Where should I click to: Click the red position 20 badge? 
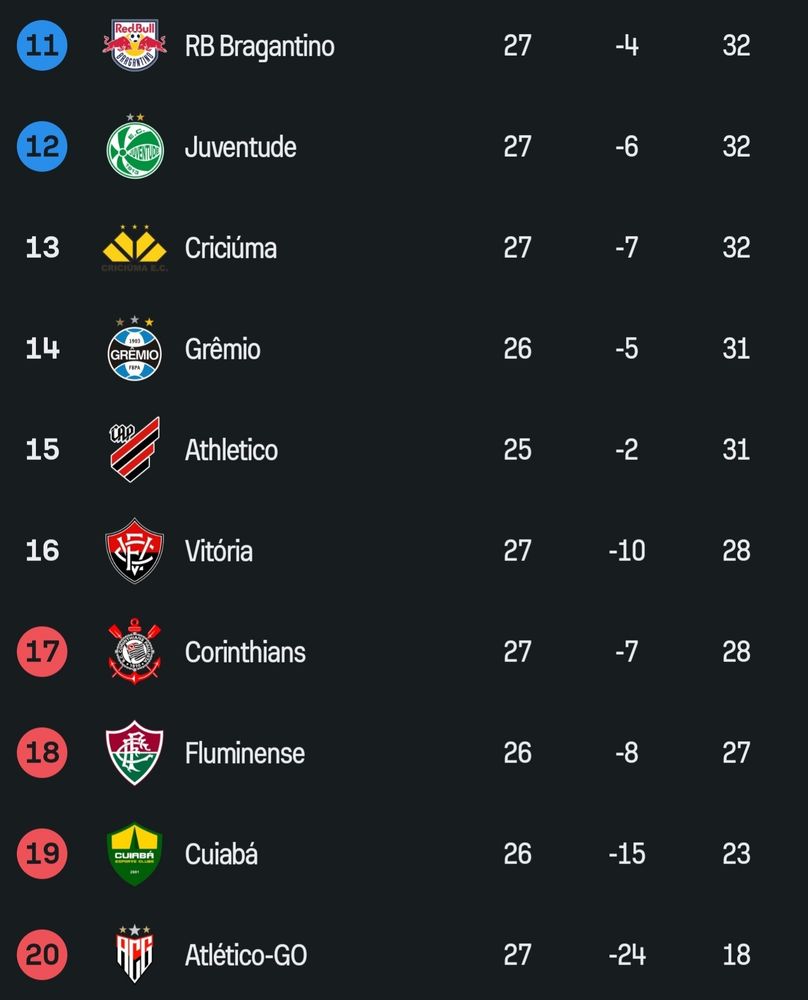click(x=42, y=955)
